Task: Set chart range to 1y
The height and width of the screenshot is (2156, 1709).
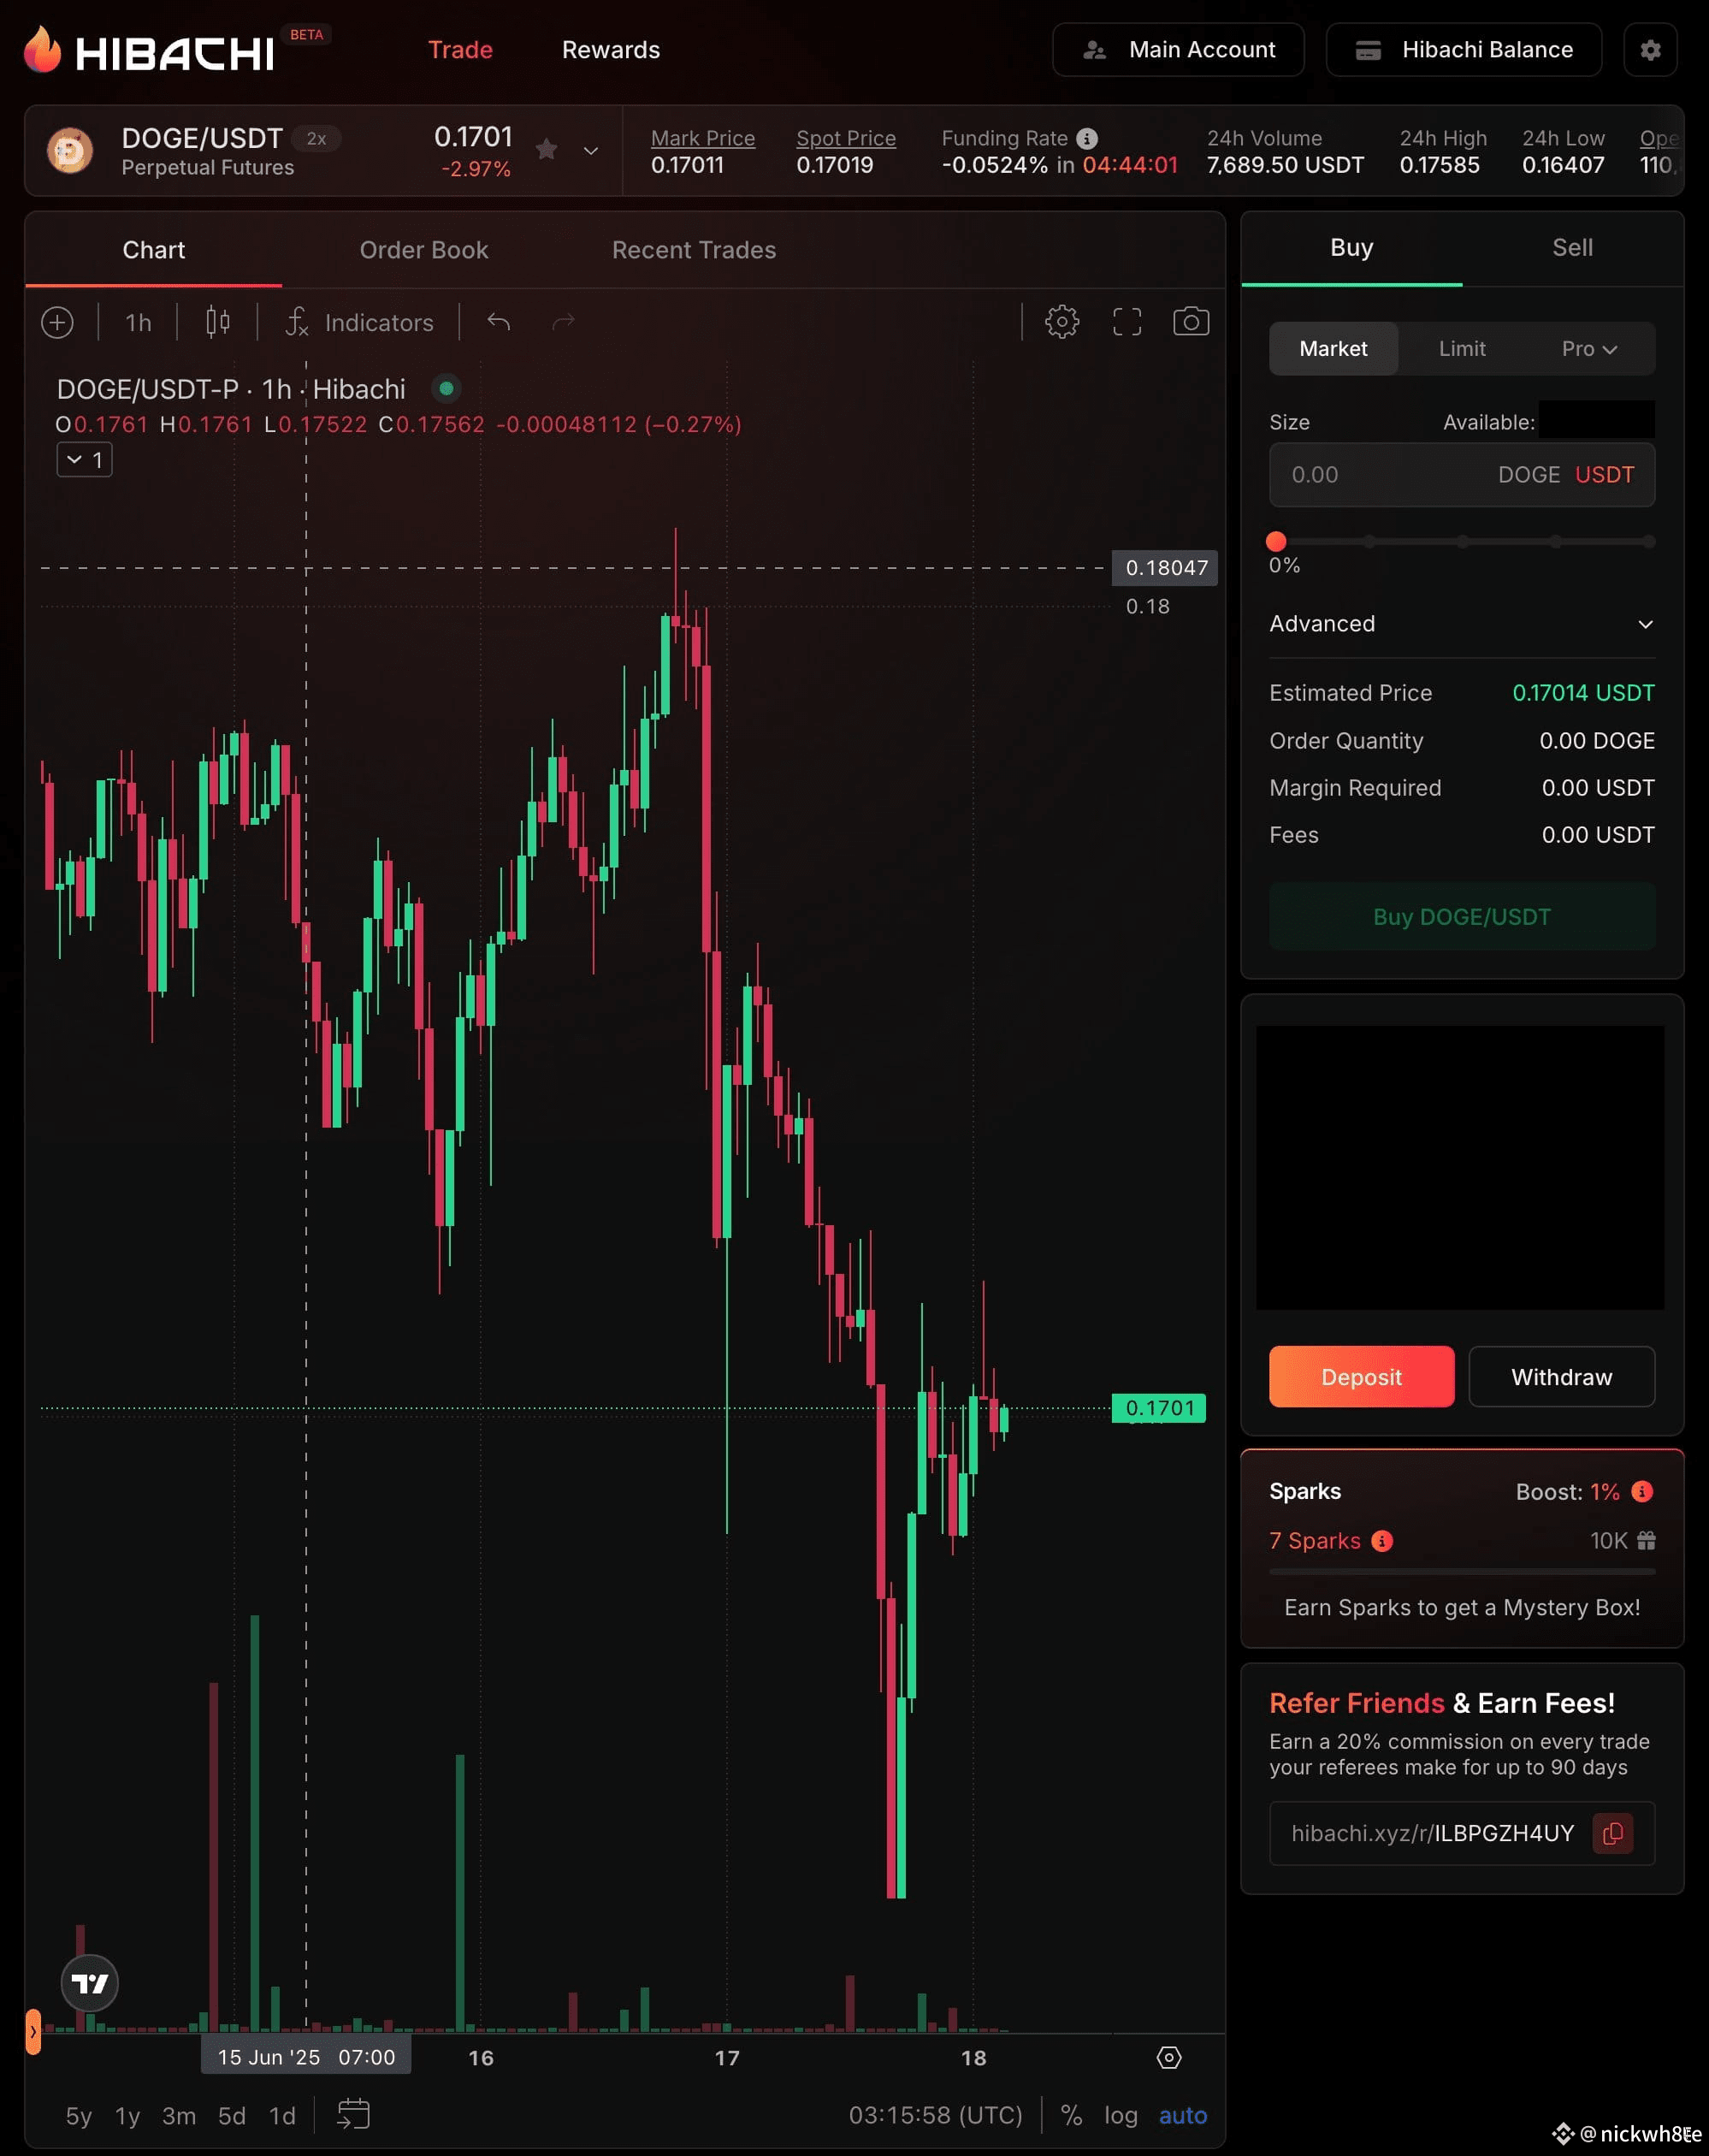Action: pyautogui.click(x=127, y=2115)
